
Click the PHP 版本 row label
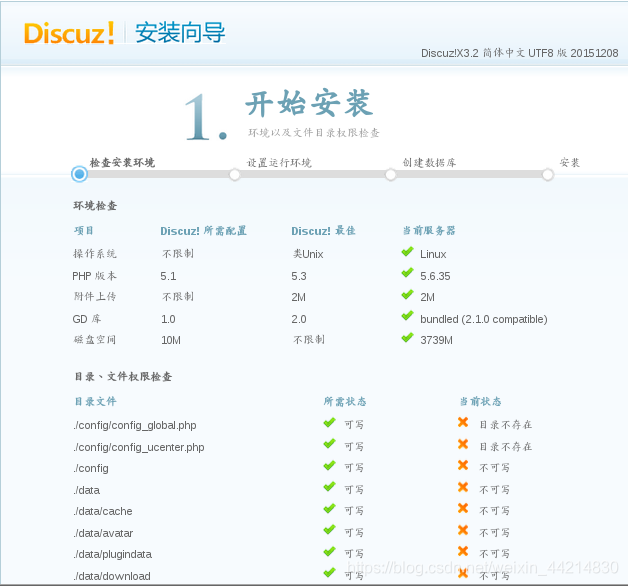click(x=94, y=276)
